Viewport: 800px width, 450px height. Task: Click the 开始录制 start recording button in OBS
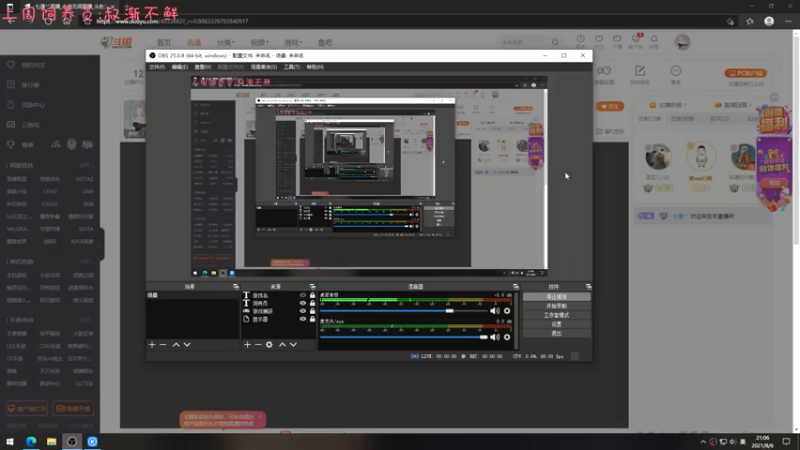[557, 306]
